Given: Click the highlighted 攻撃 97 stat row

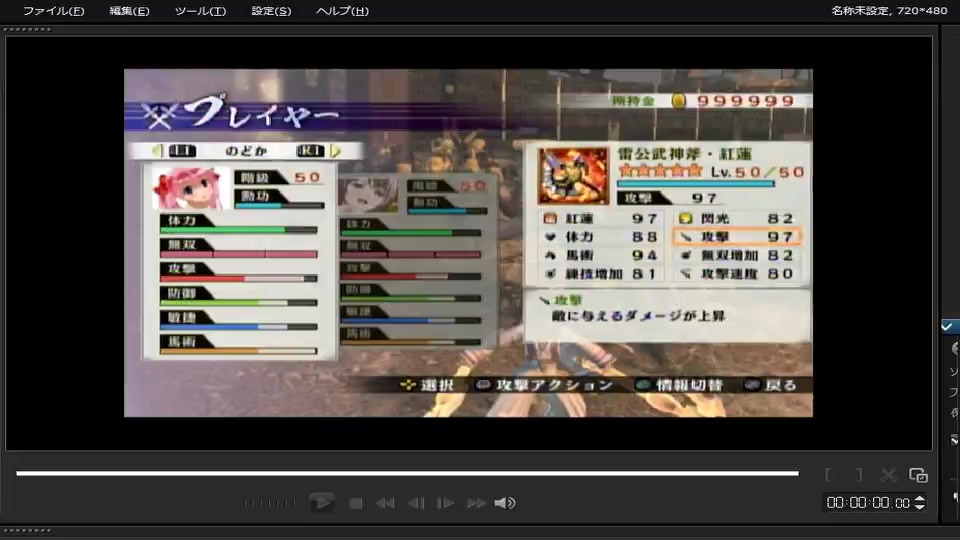Looking at the screenshot, I should pos(737,236).
